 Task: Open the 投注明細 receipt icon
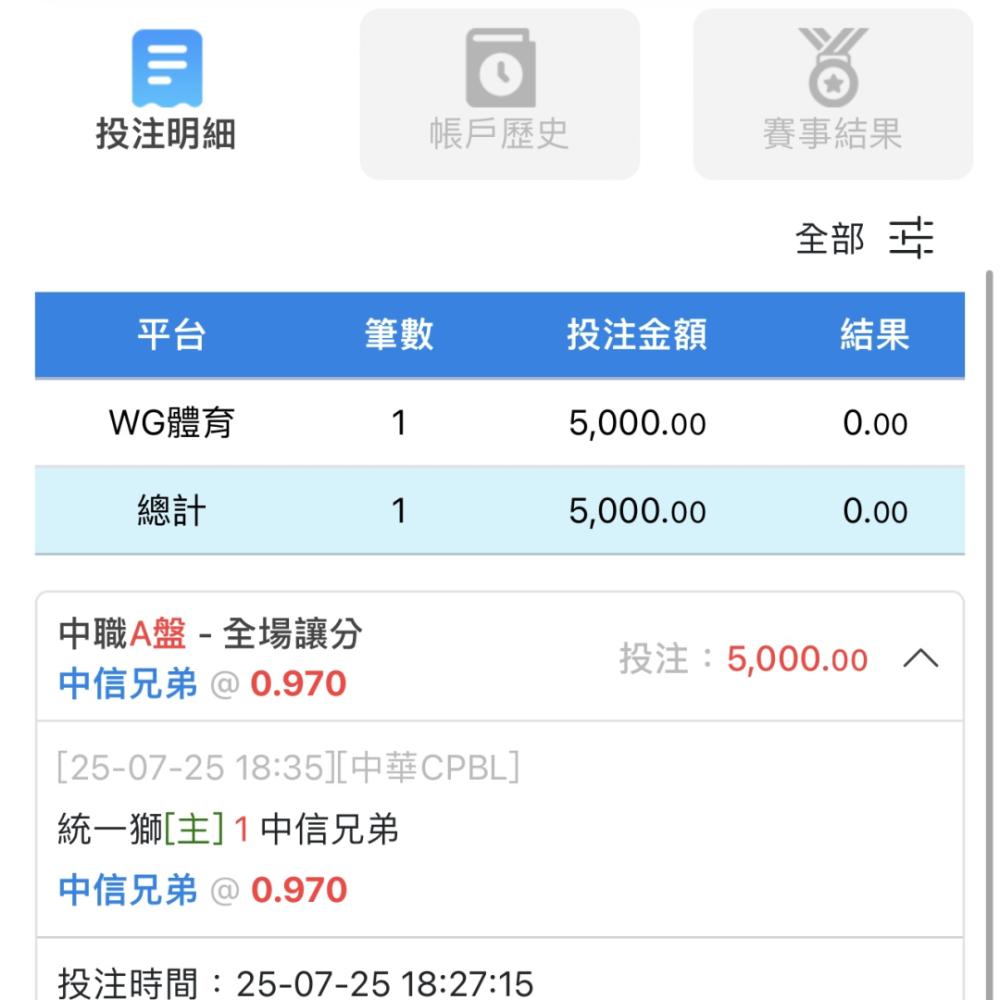(167, 68)
